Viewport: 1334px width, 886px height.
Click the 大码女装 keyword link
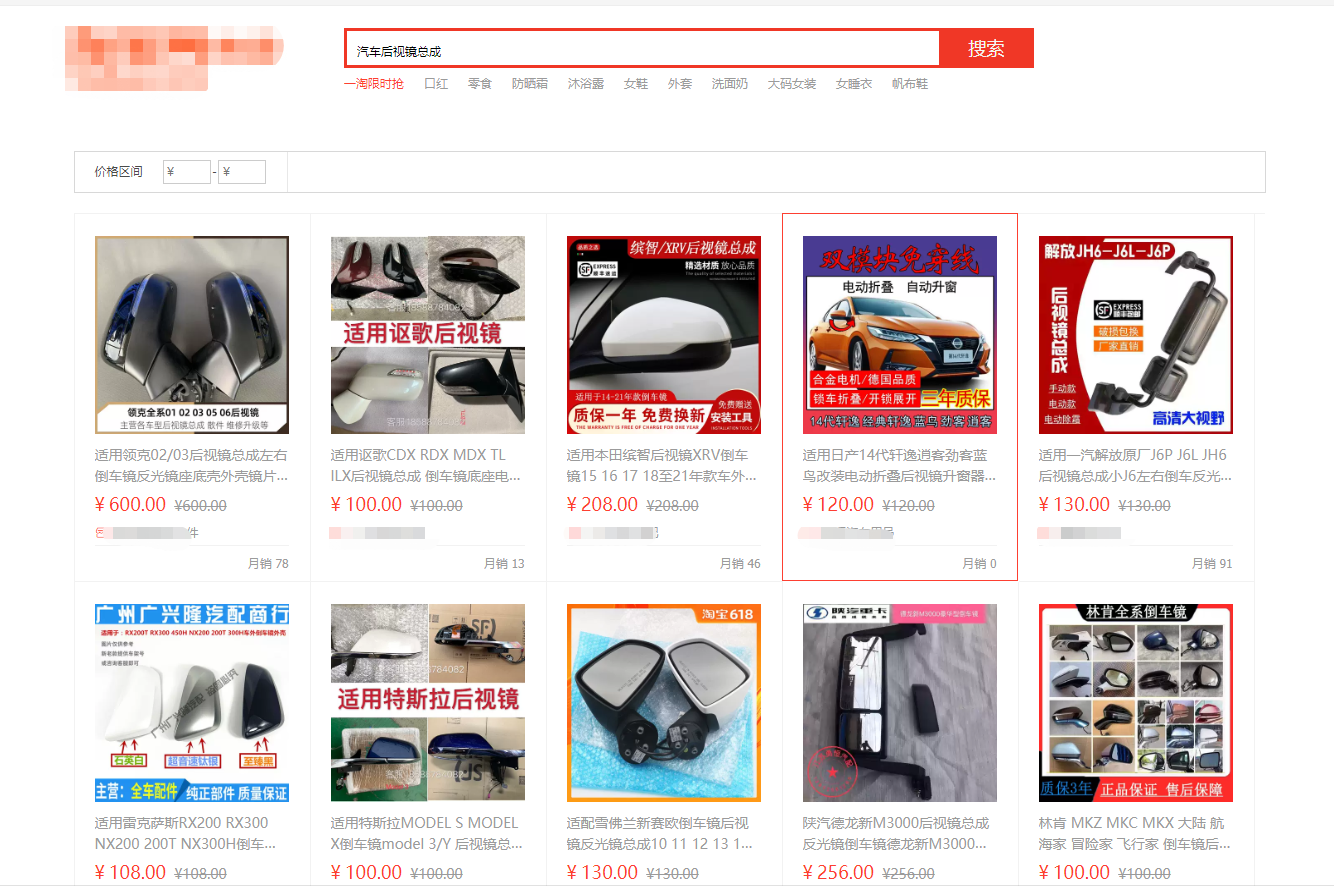point(792,84)
